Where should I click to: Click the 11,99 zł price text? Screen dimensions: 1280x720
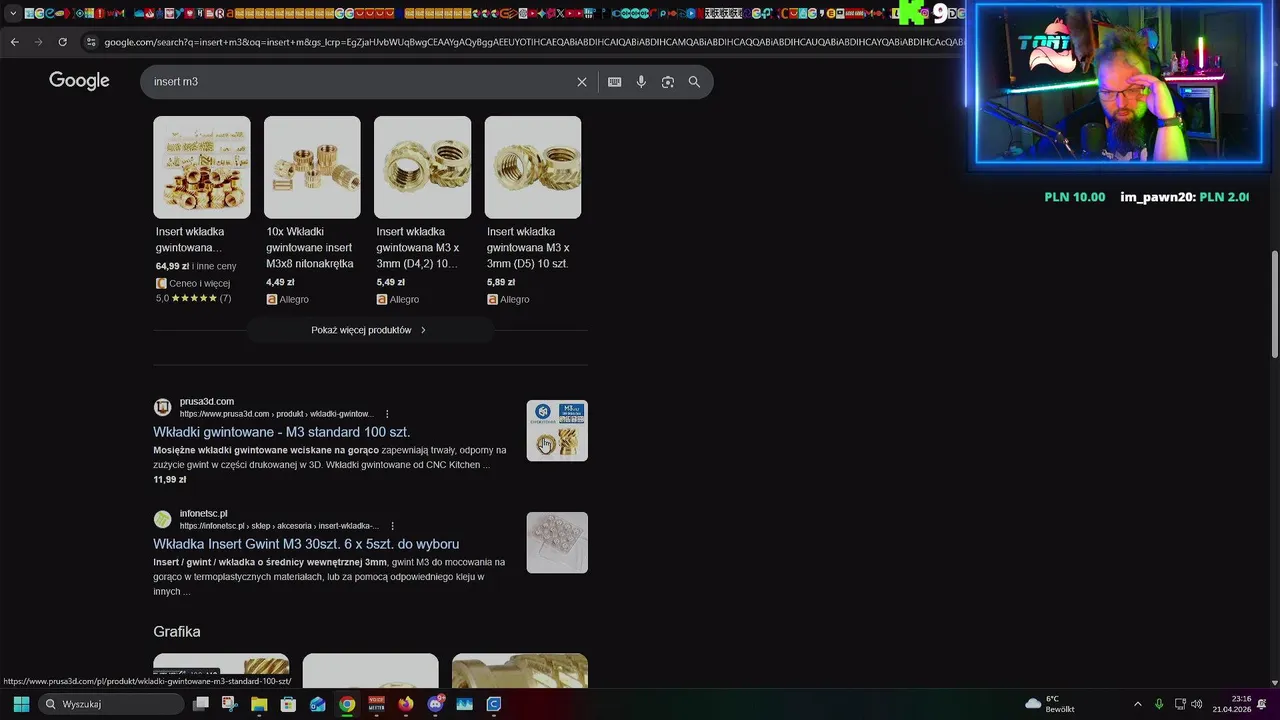(x=170, y=480)
